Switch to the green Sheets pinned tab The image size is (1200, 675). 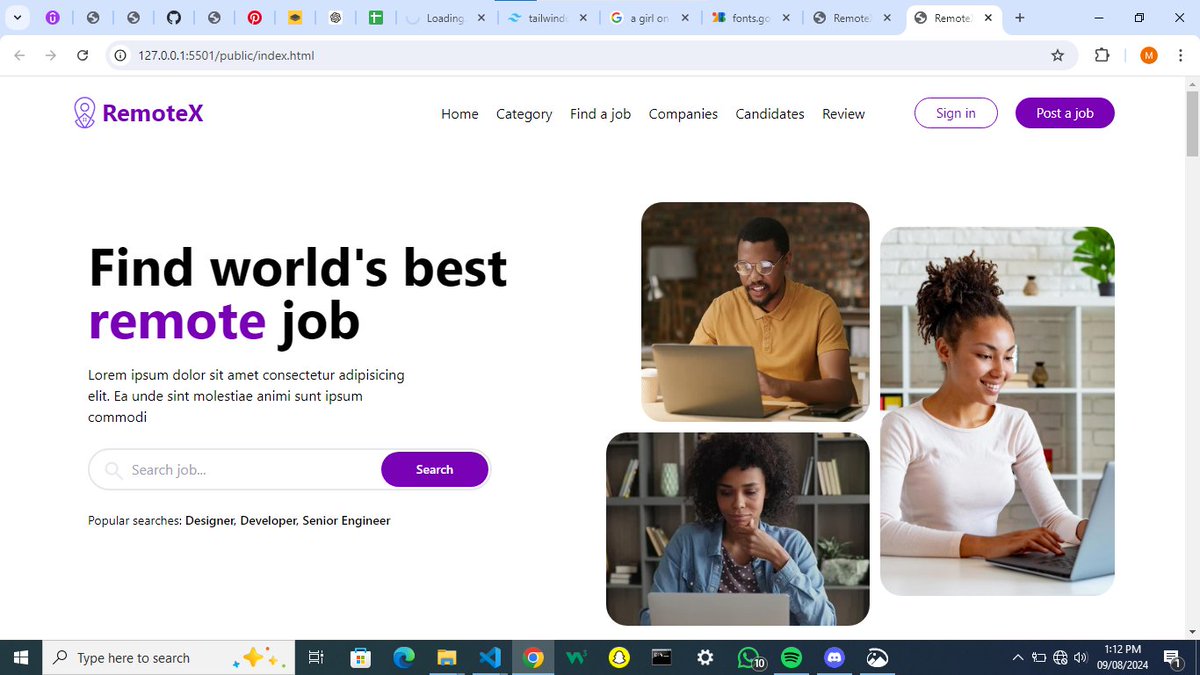376,18
